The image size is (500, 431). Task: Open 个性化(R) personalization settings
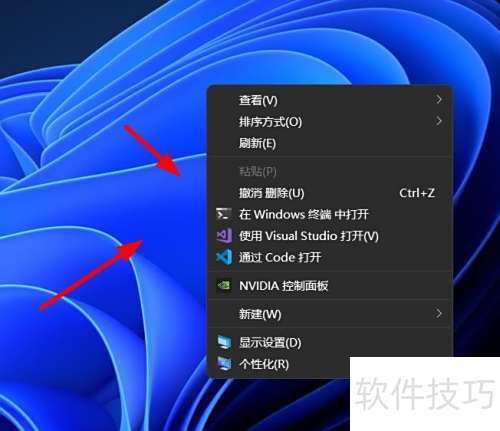[279, 364]
